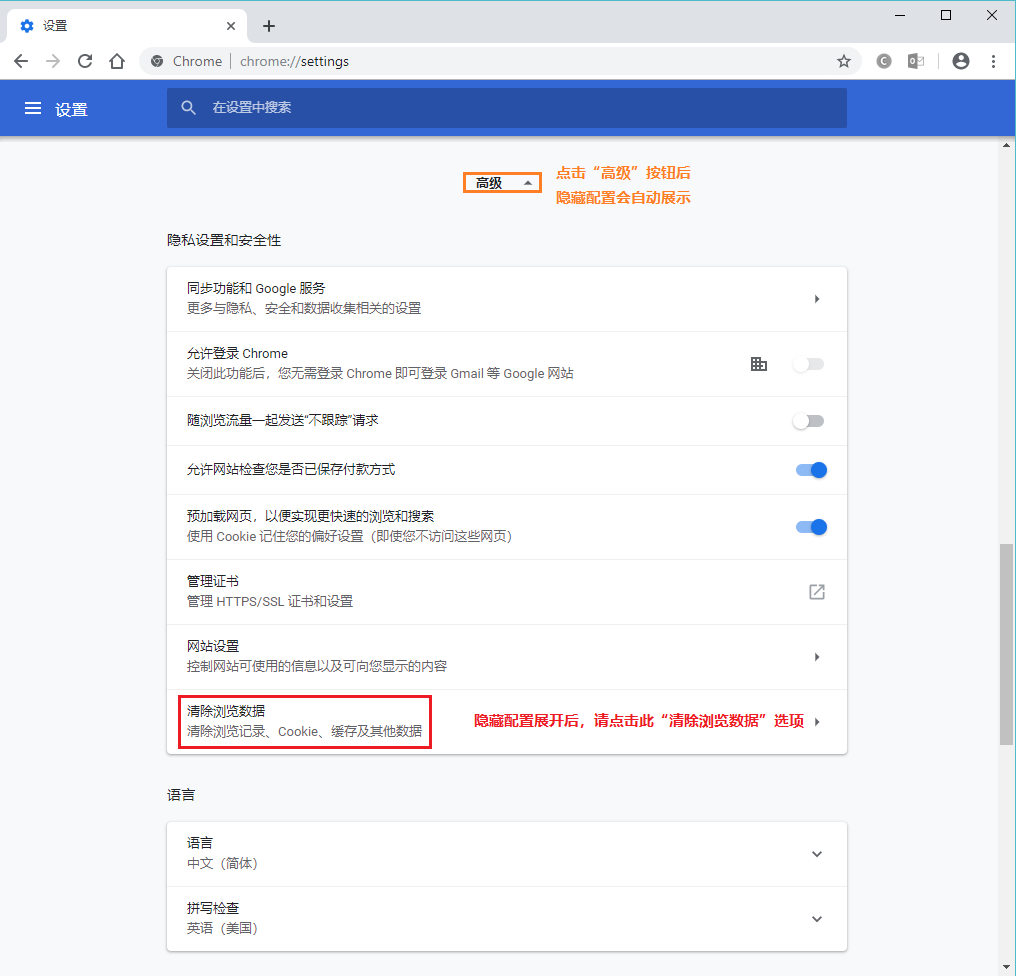The width and height of the screenshot is (1016, 976).
Task: Expand the 语言 中文（简体） chevron
Action: [816, 854]
